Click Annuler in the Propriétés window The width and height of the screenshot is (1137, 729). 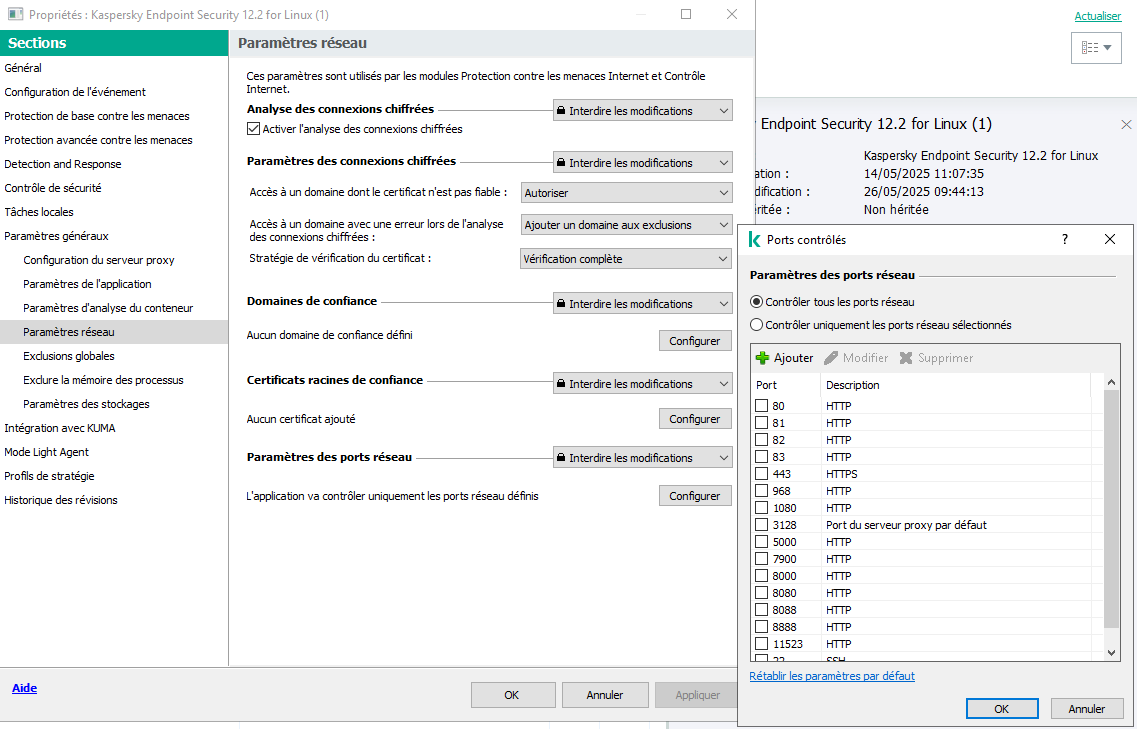click(x=605, y=695)
